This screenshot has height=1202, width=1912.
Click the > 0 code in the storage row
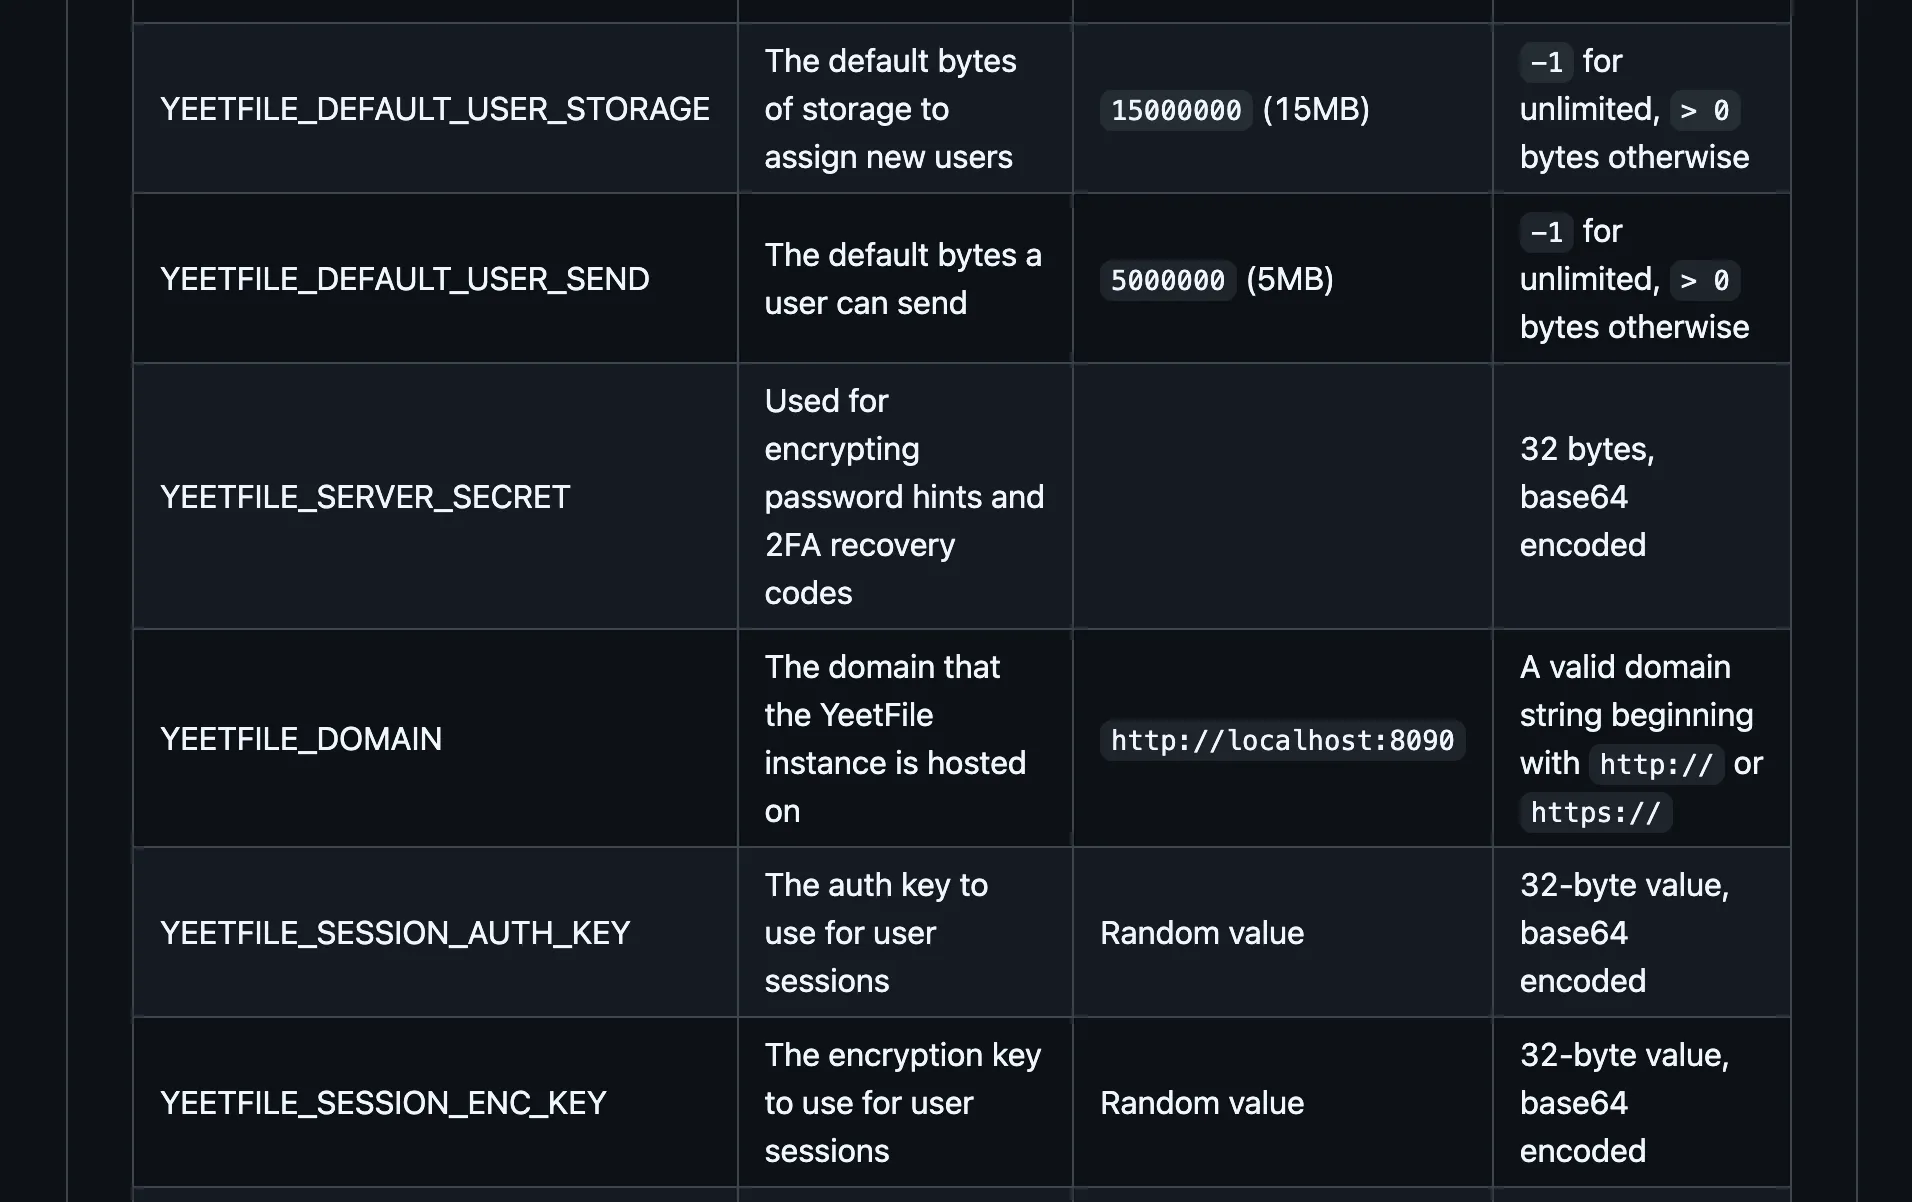[1704, 110]
